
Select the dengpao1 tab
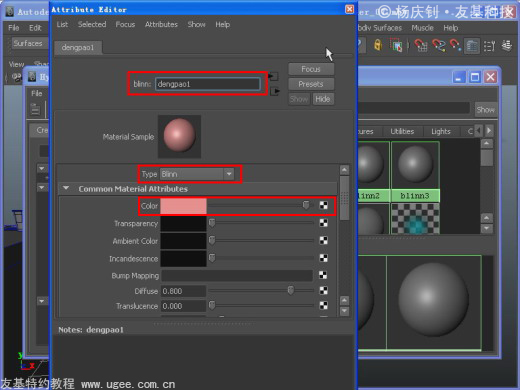pos(78,47)
